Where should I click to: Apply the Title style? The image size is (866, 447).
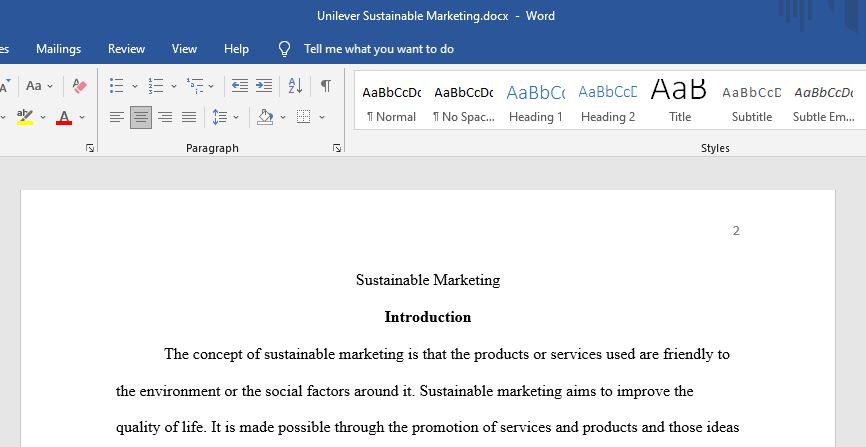[x=680, y=101]
